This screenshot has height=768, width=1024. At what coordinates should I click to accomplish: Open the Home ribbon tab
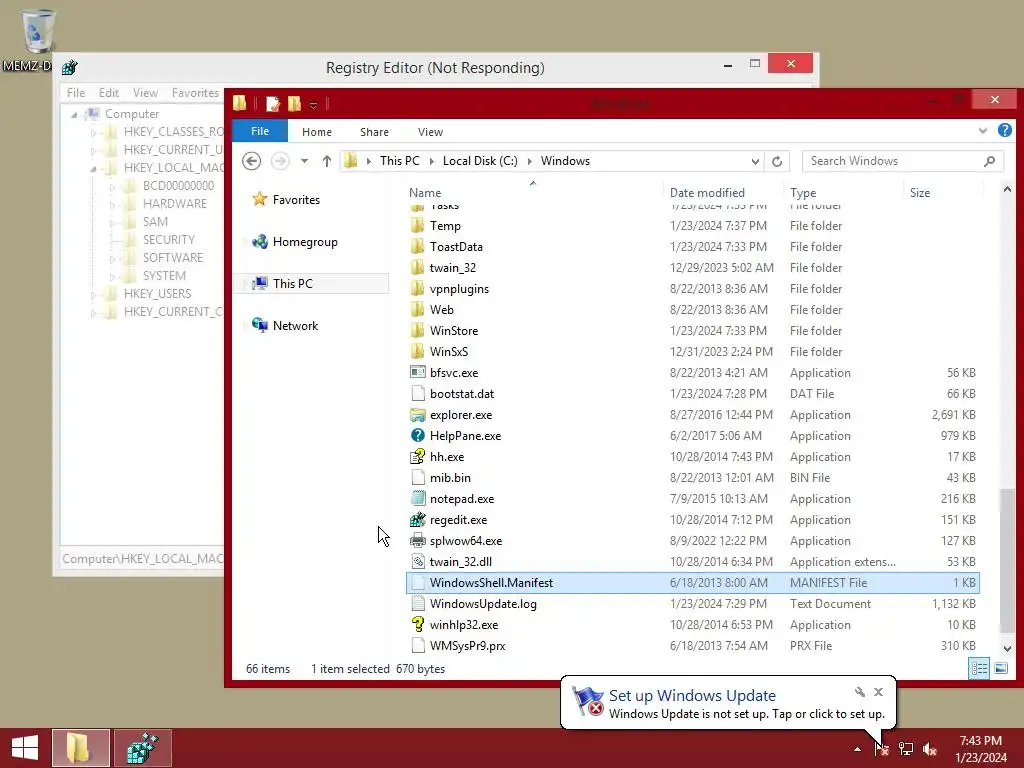pos(317,132)
